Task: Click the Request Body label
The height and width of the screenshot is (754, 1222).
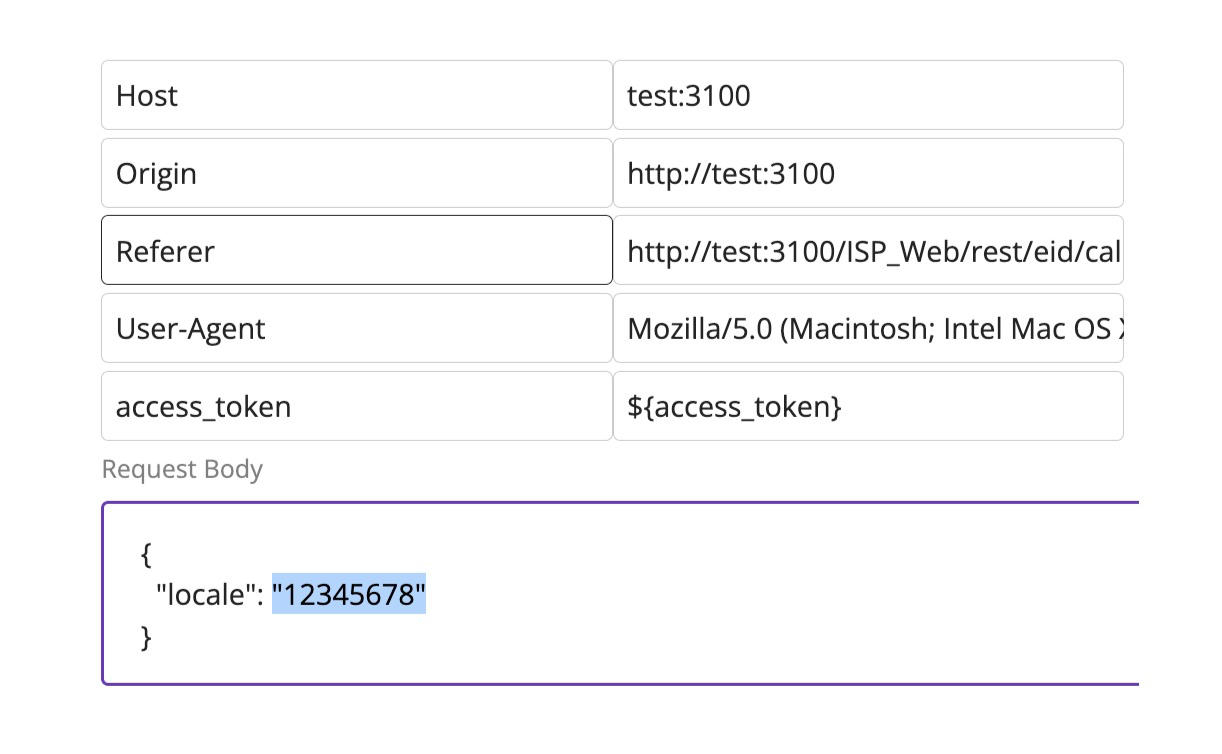Action: coord(182,470)
